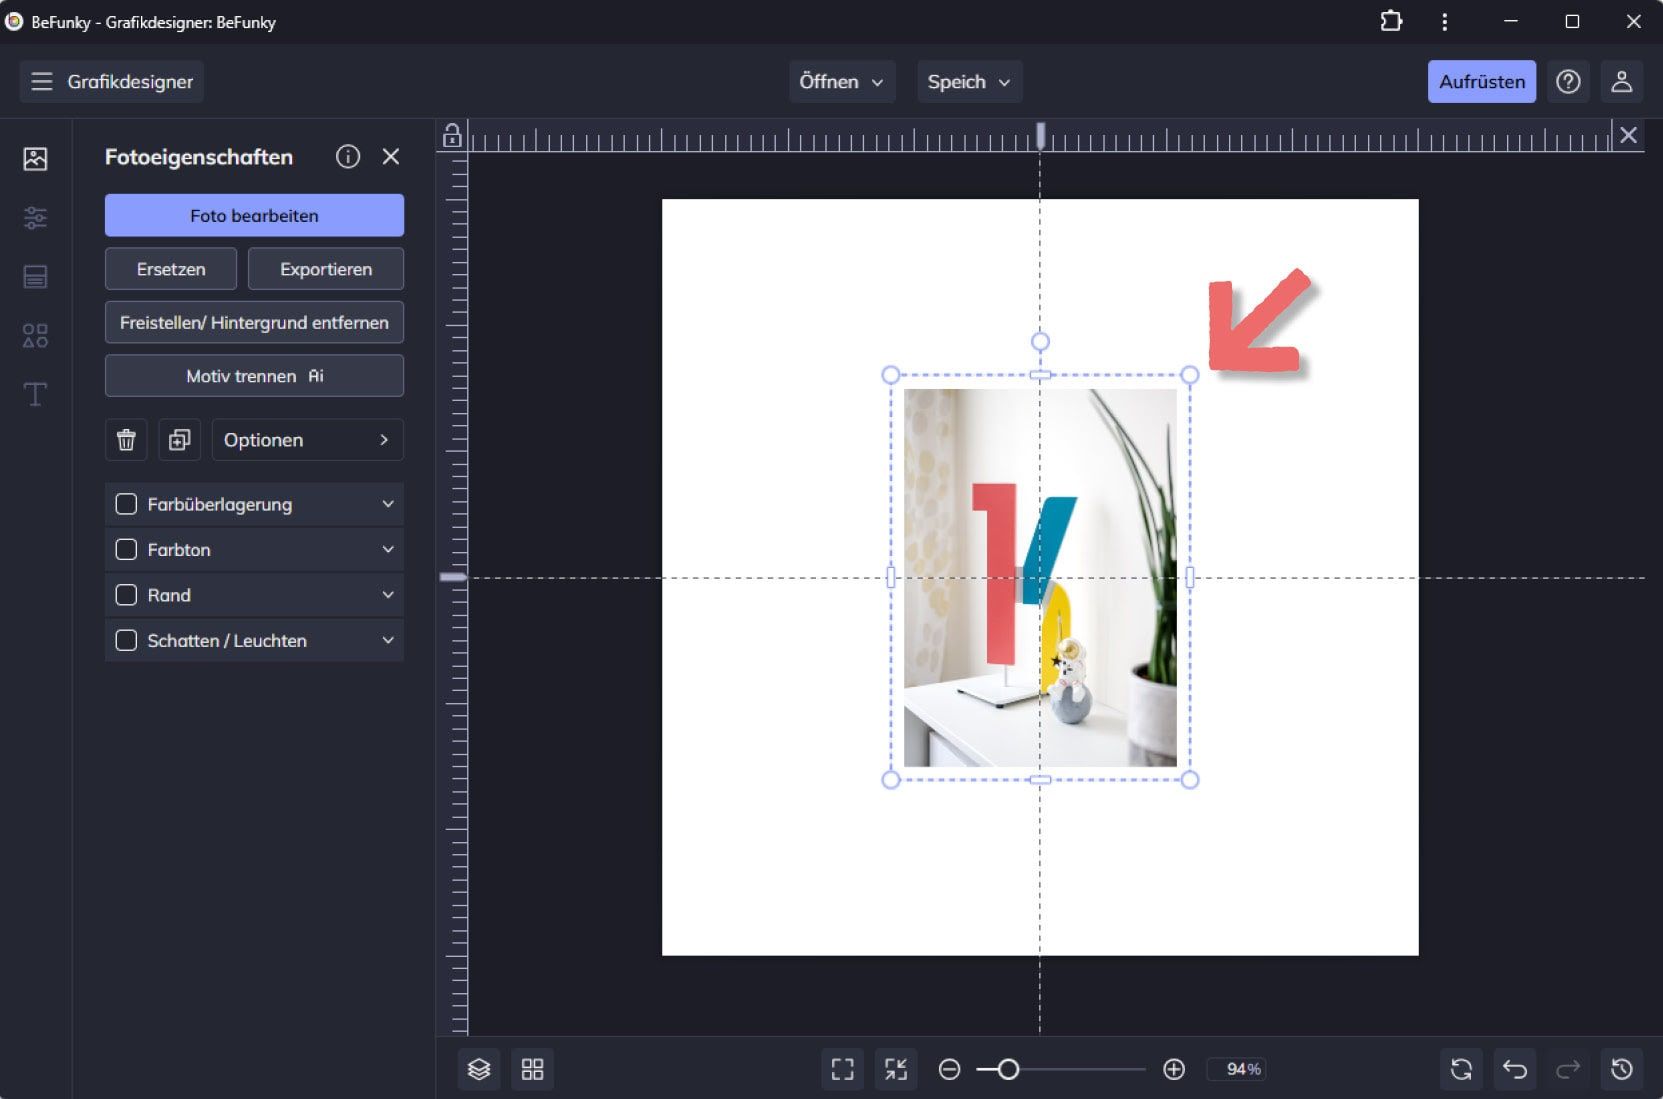Zoom in with plus icon

click(1174, 1069)
